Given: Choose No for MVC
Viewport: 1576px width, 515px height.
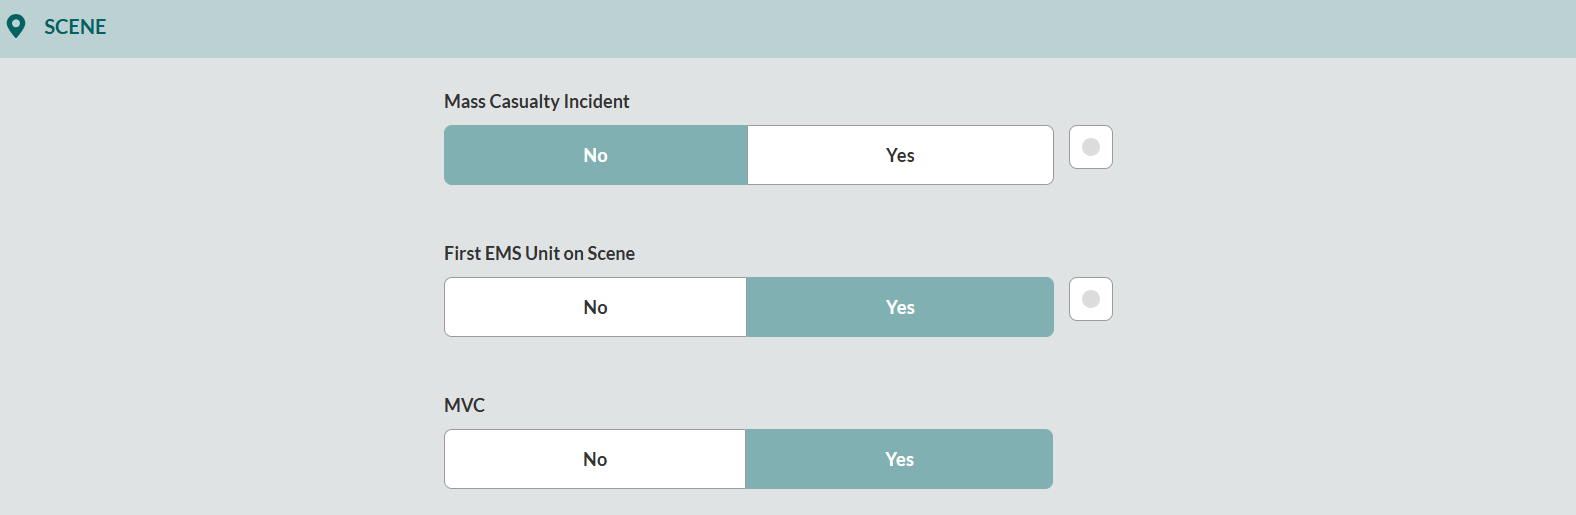Looking at the screenshot, I should pyautogui.click(x=595, y=459).
